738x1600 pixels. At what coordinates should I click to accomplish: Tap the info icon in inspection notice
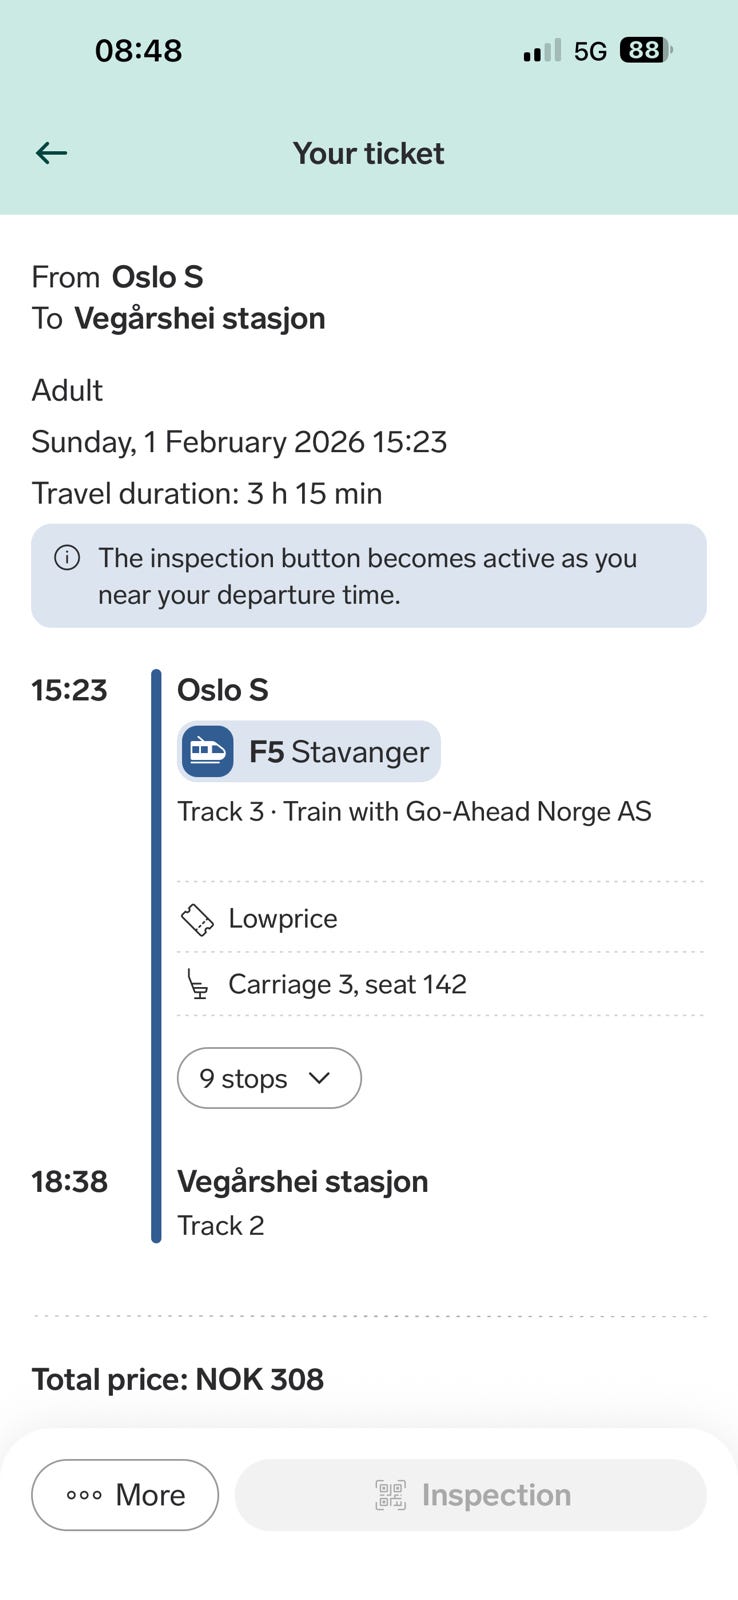coord(67,558)
